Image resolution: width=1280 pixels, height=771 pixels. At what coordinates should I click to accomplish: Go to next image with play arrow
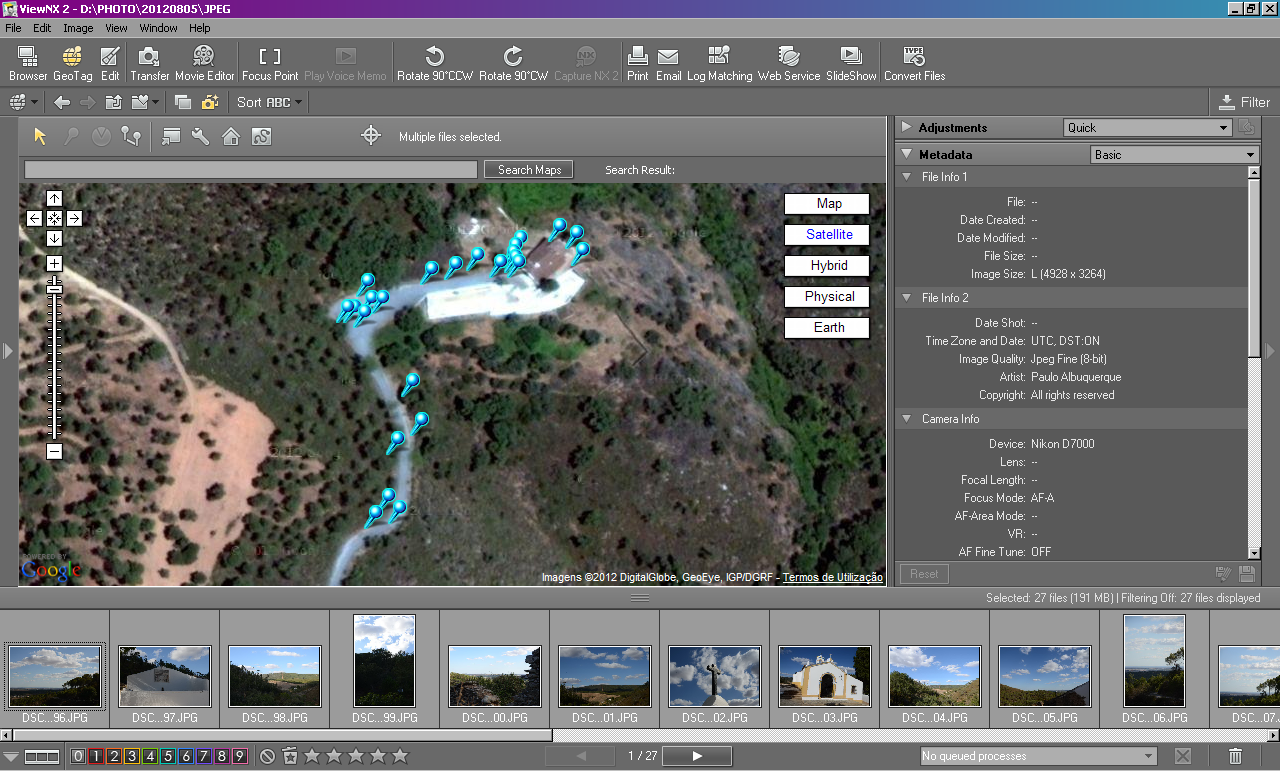[697, 756]
